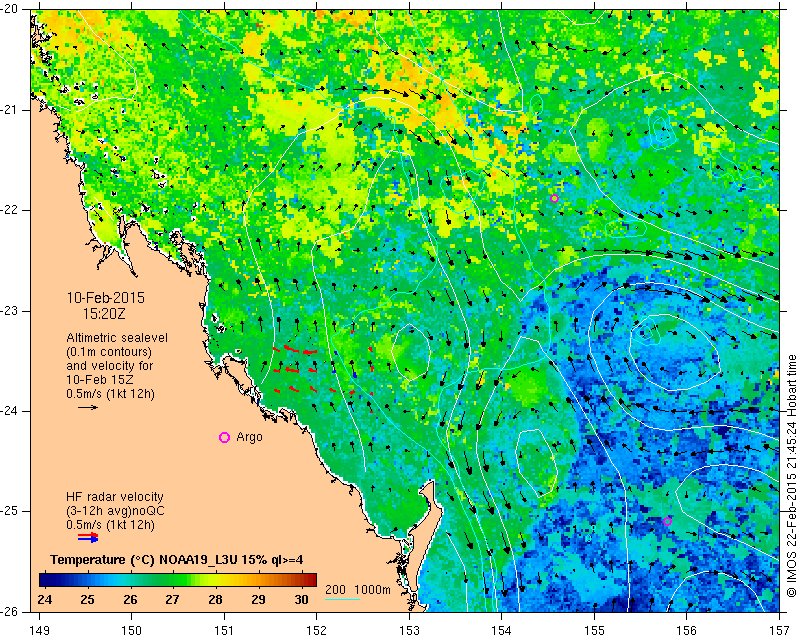Click the longitude axis label '150'

[132, 631]
